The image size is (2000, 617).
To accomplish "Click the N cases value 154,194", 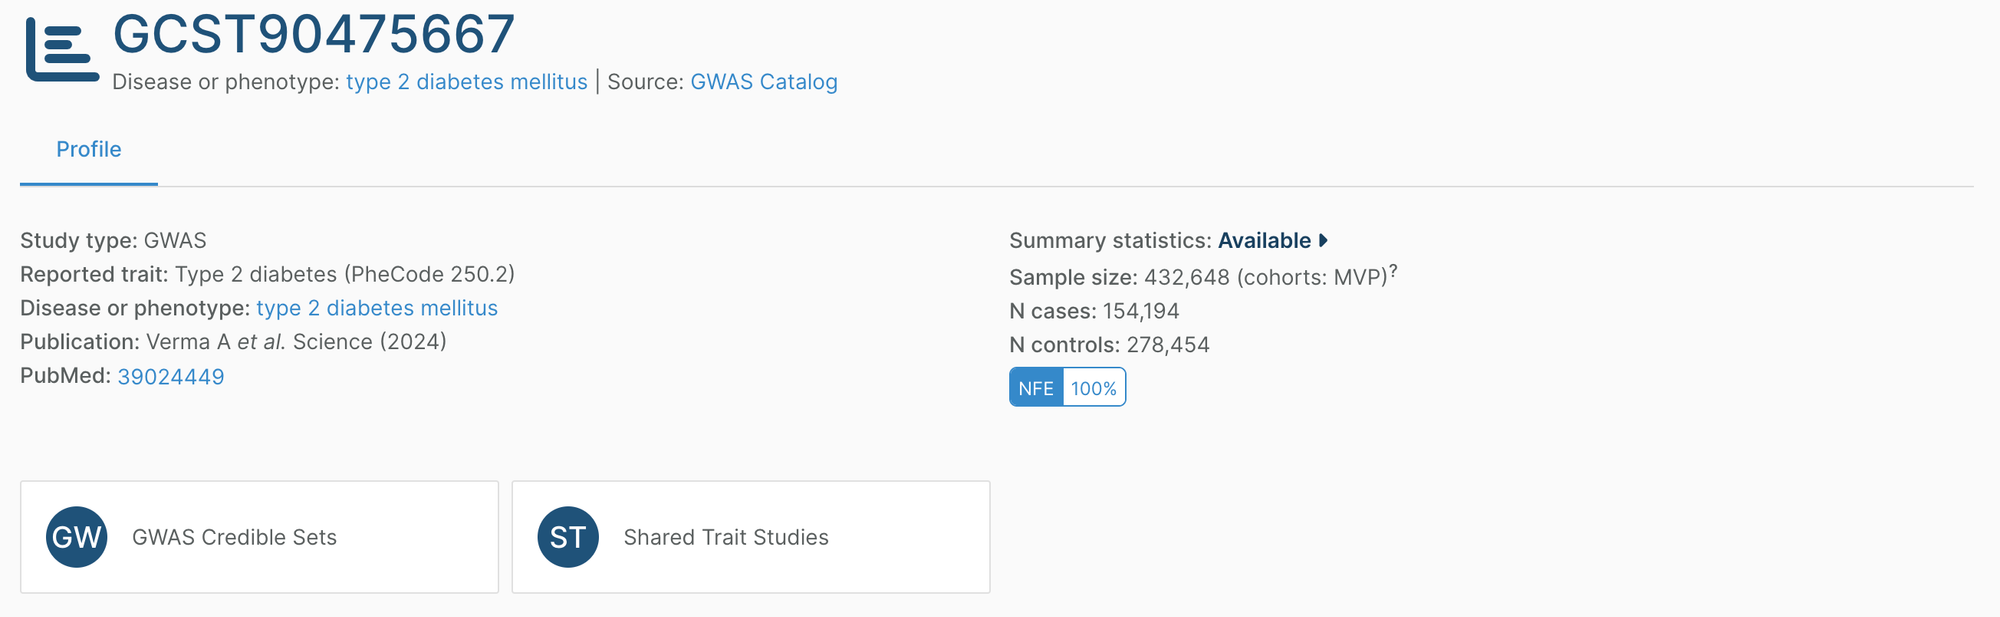I will pyautogui.click(x=1141, y=311).
